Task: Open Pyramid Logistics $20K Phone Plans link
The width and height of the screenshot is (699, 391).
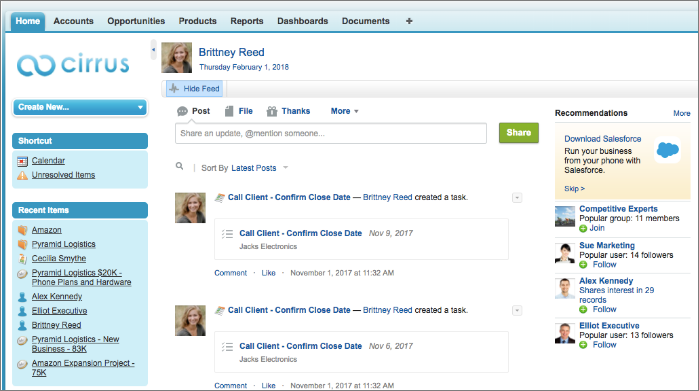Action: 81,277
